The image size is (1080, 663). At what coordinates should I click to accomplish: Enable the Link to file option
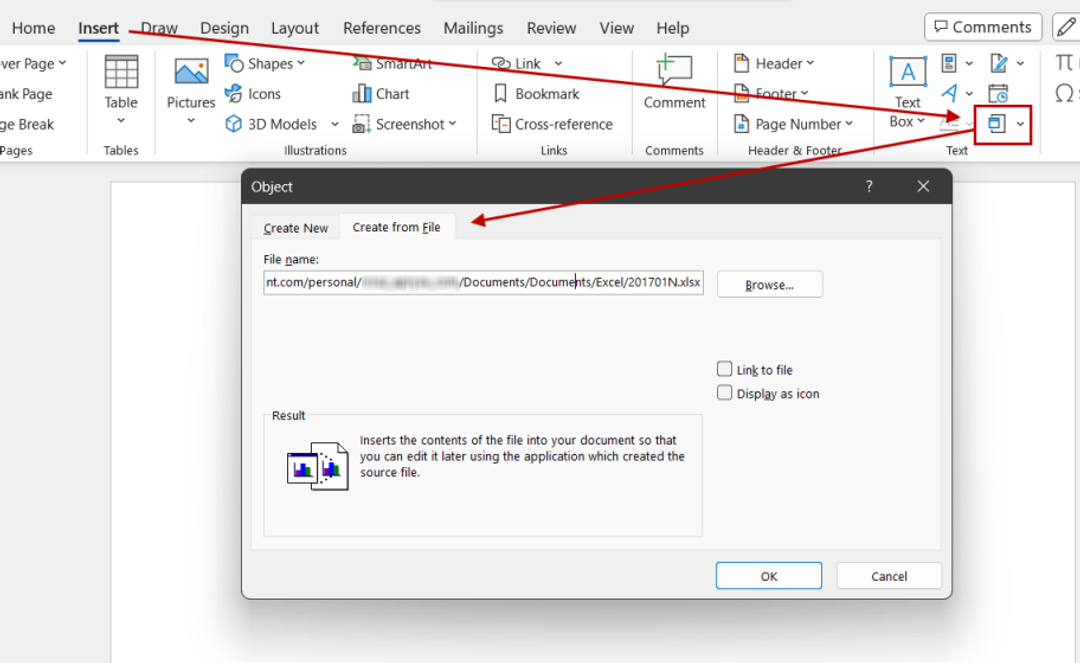pos(724,368)
